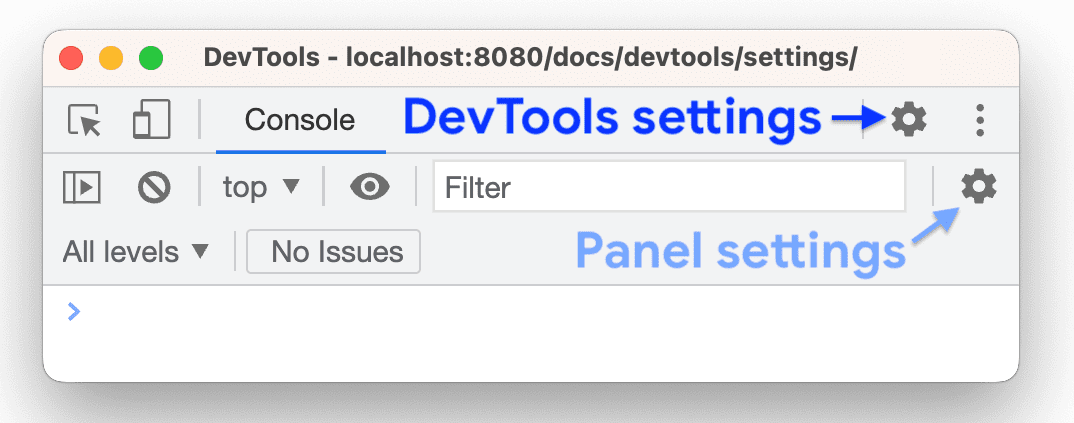1074x423 pixels.
Task: Click the DevTools window title text
Action: point(530,58)
